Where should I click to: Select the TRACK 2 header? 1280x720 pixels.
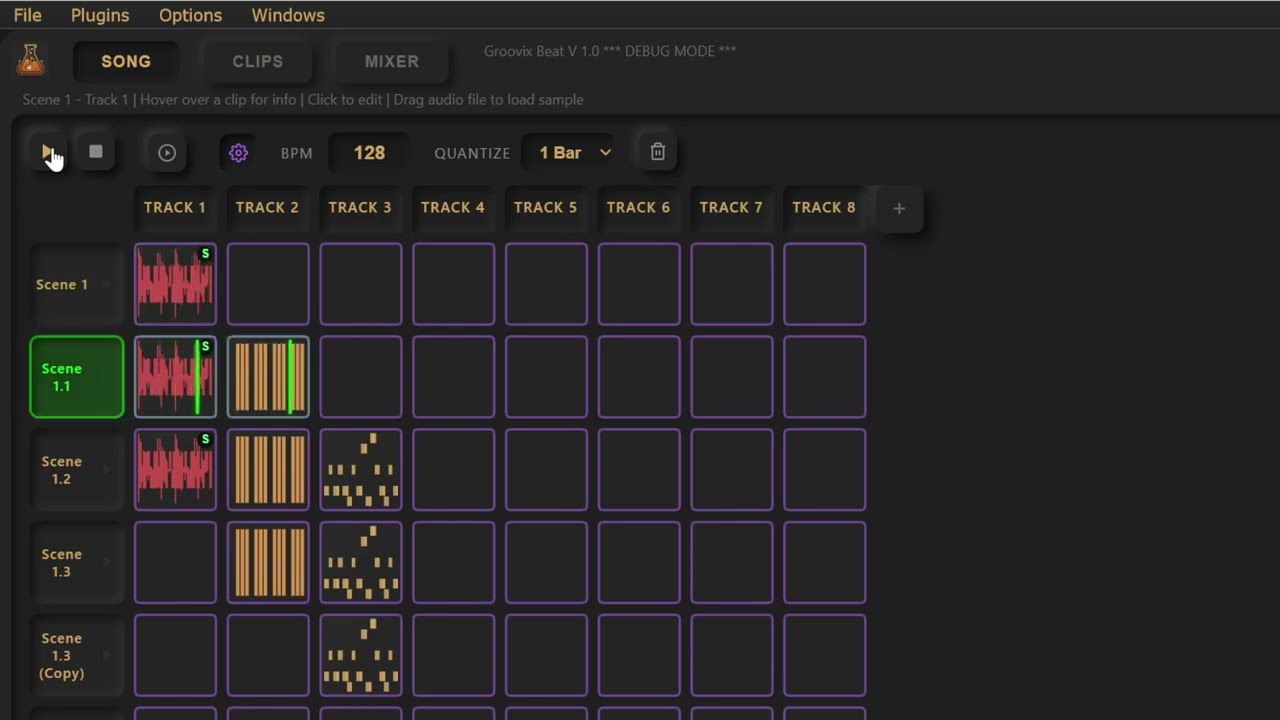coord(267,207)
